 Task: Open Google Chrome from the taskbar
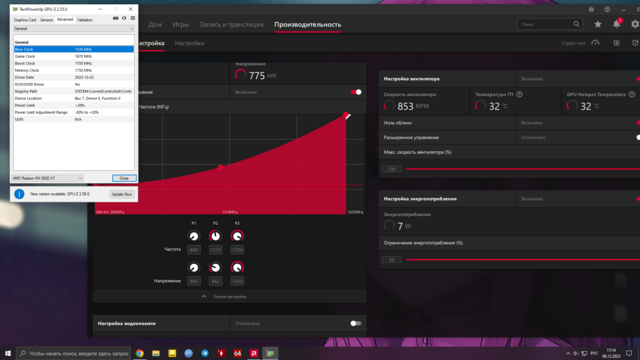click(x=140, y=353)
